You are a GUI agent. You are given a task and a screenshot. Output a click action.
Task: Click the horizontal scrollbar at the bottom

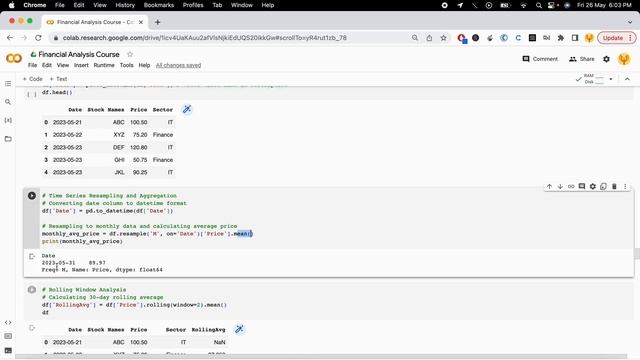point(321,356)
